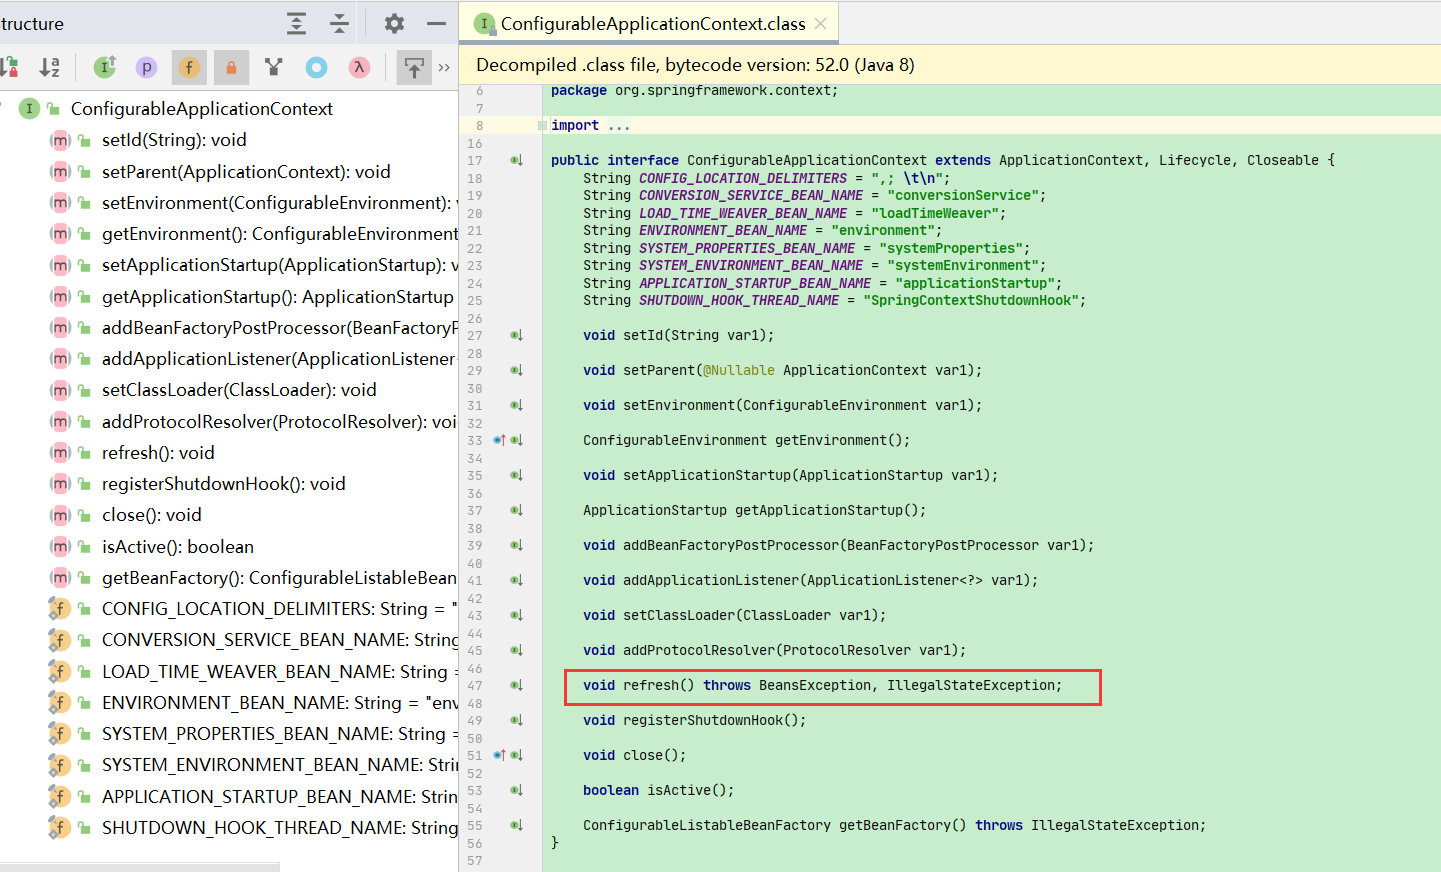Click line number 47 in gutter

point(474,686)
